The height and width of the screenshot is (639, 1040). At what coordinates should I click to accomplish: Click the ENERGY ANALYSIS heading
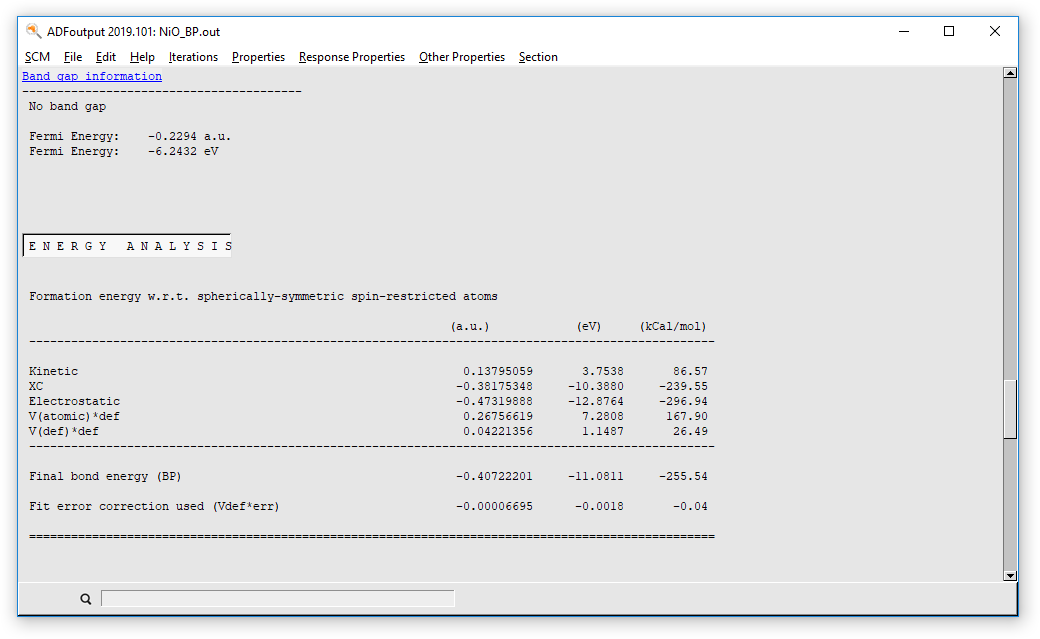click(x=127, y=246)
